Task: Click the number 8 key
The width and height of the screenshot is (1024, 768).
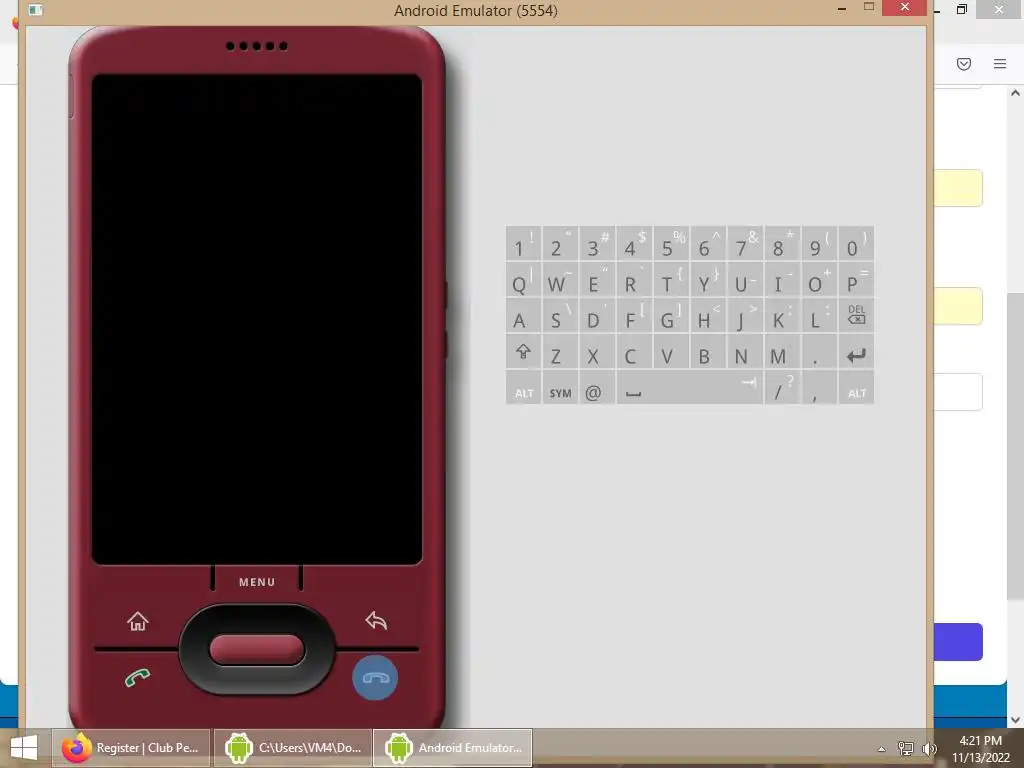Action: point(782,244)
